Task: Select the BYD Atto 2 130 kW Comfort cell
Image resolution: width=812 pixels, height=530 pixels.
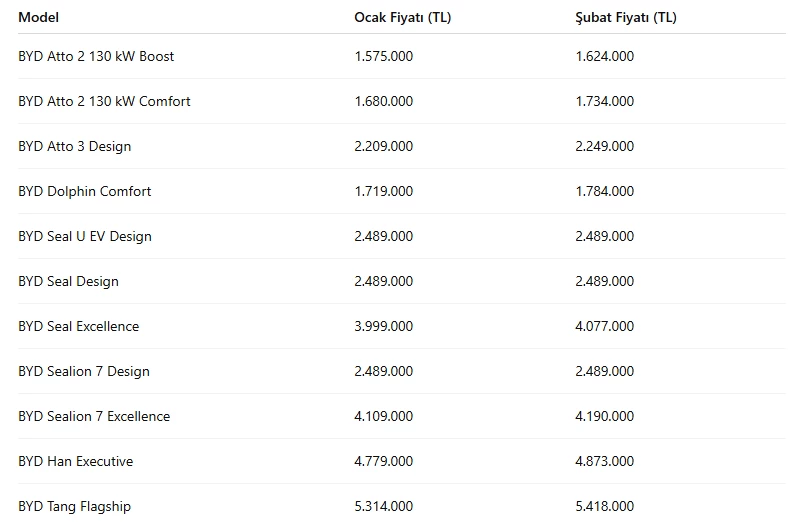Action: 104,101
